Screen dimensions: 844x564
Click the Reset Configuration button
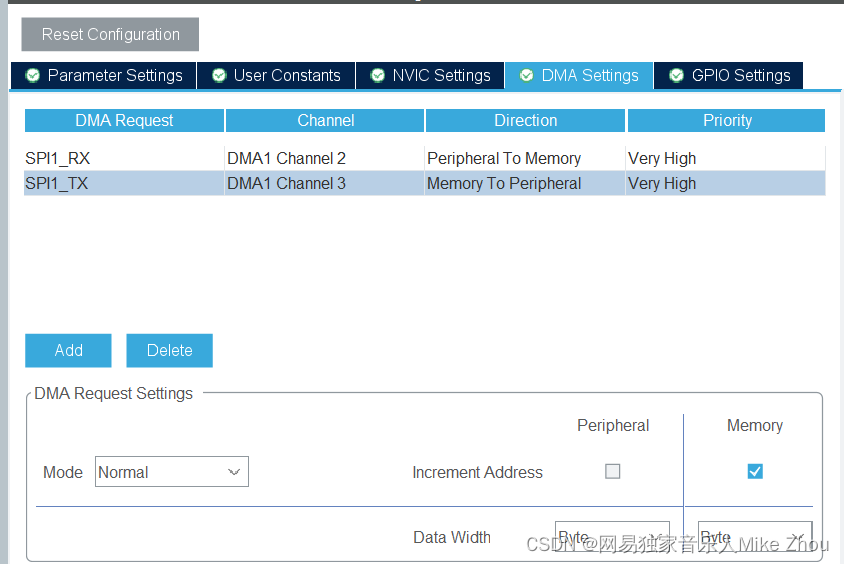tap(110, 34)
